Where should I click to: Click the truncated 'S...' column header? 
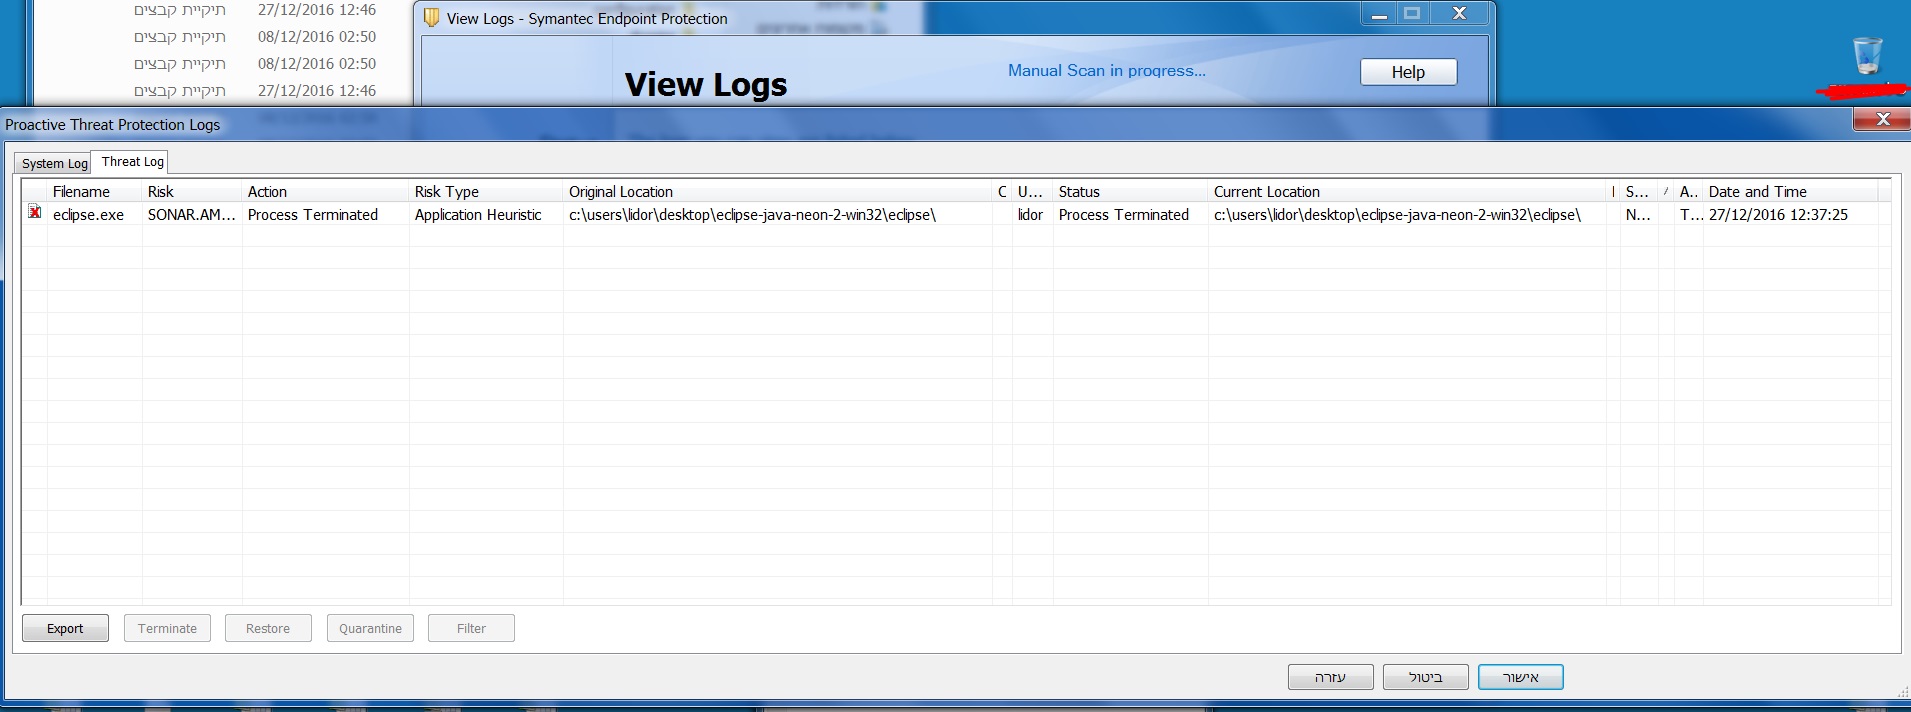coord(1638,191)
